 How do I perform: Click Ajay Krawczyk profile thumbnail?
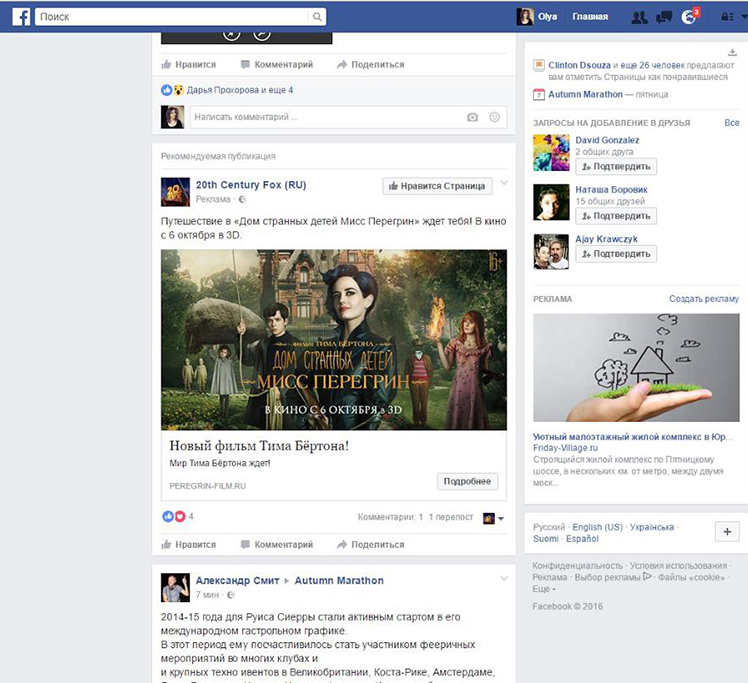[x=551, y=251]
